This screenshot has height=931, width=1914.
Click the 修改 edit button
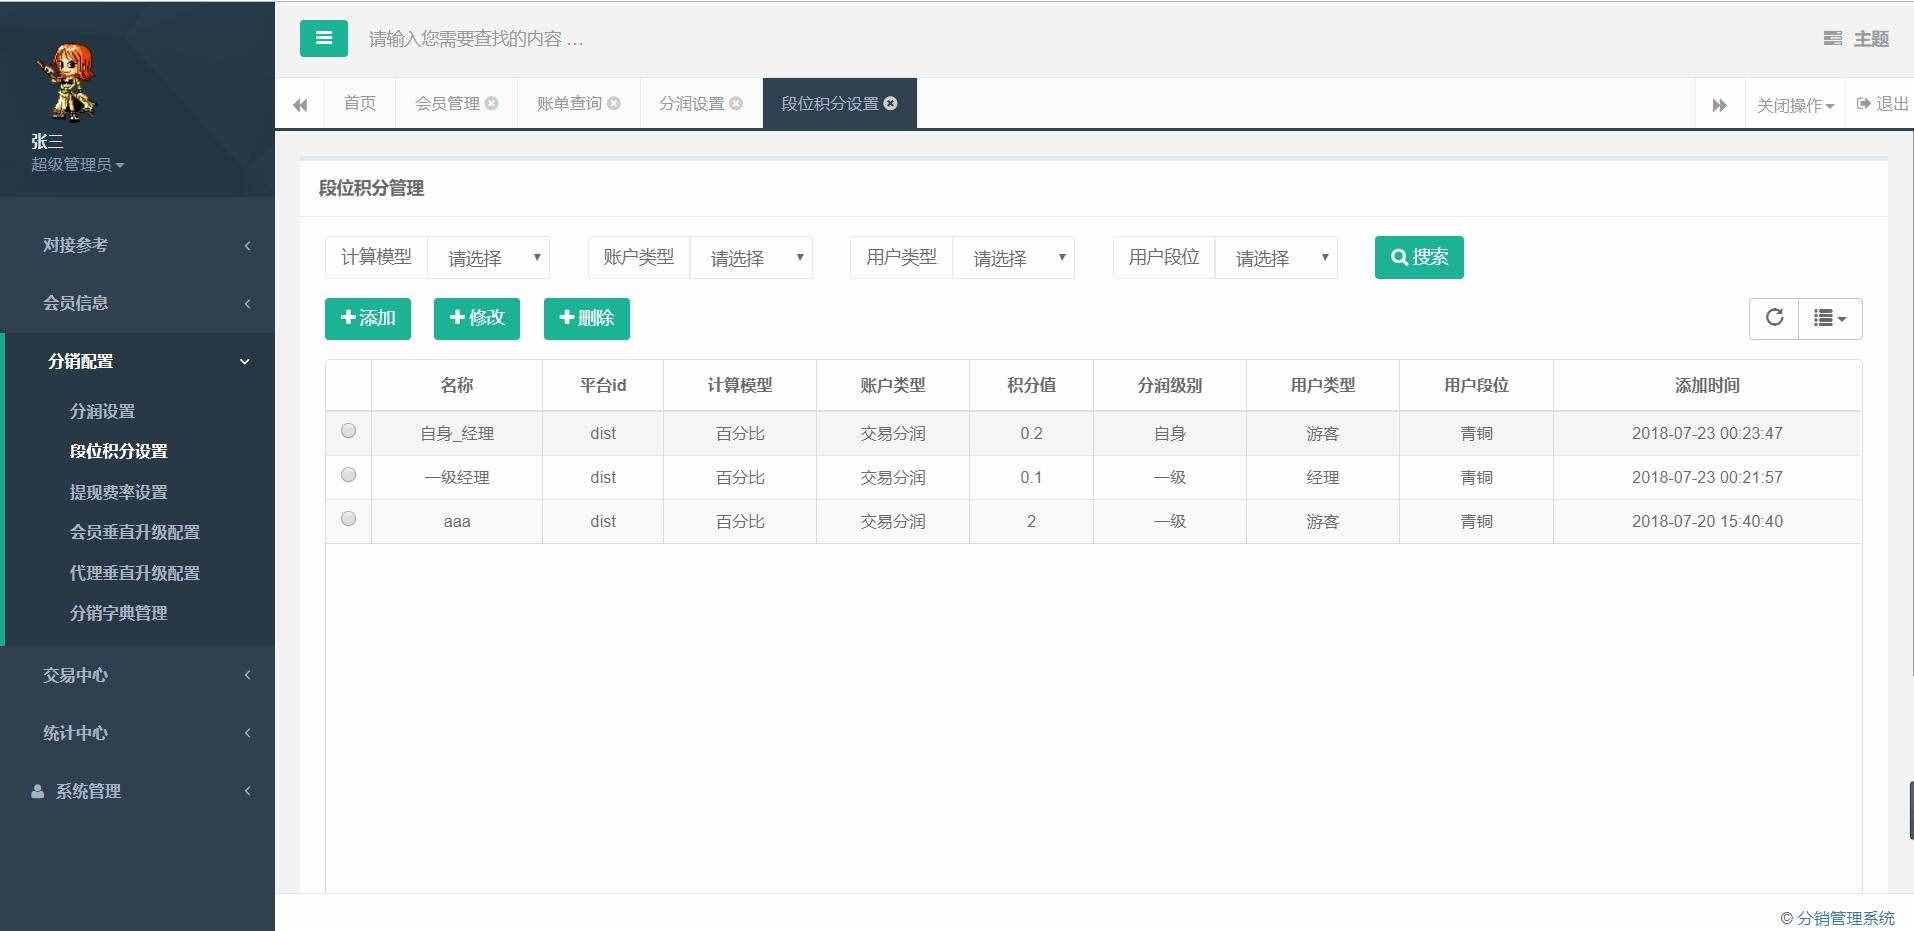click(x=477, y=318)
